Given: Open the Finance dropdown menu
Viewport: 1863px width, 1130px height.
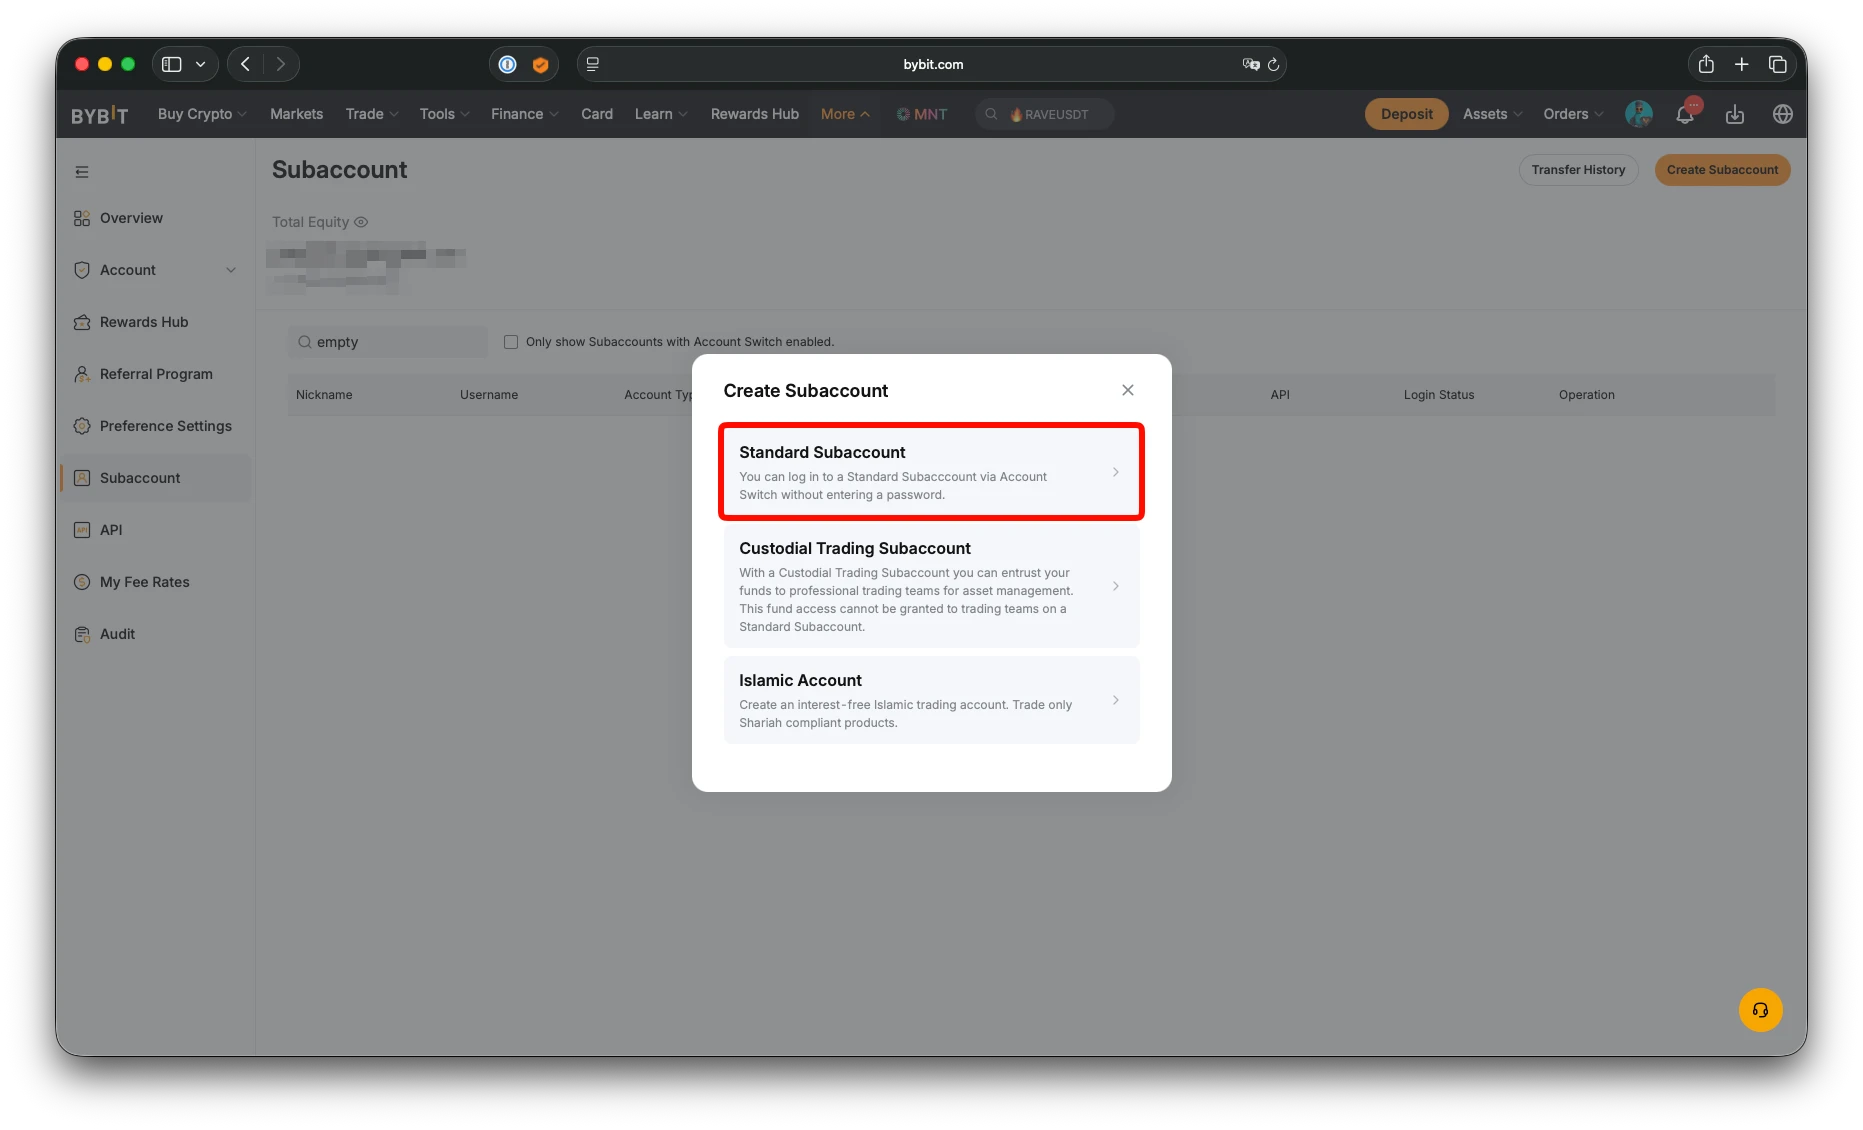Looking at the screenshot, I should pos(525,114).
